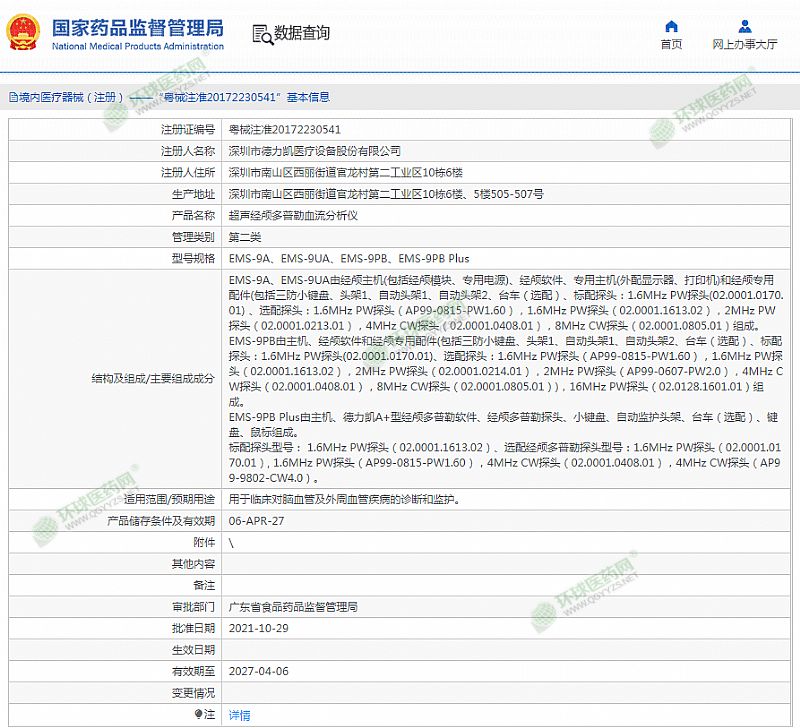The image size is (800, 728).
Task: Click the expiry date 2027-04-06
Action: (258, 671)
